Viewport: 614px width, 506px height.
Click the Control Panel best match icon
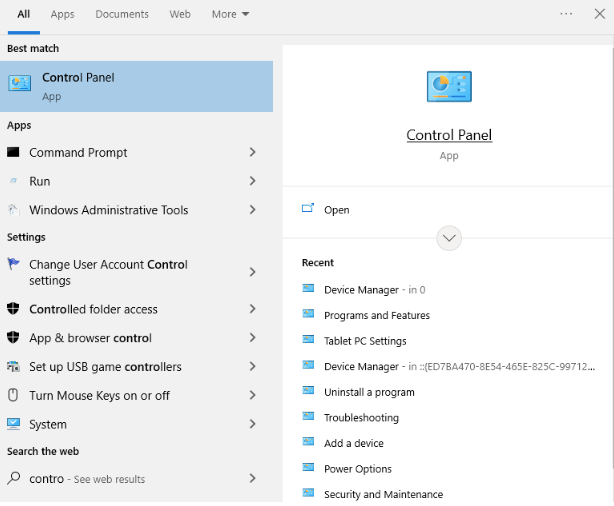pos(20,83)
